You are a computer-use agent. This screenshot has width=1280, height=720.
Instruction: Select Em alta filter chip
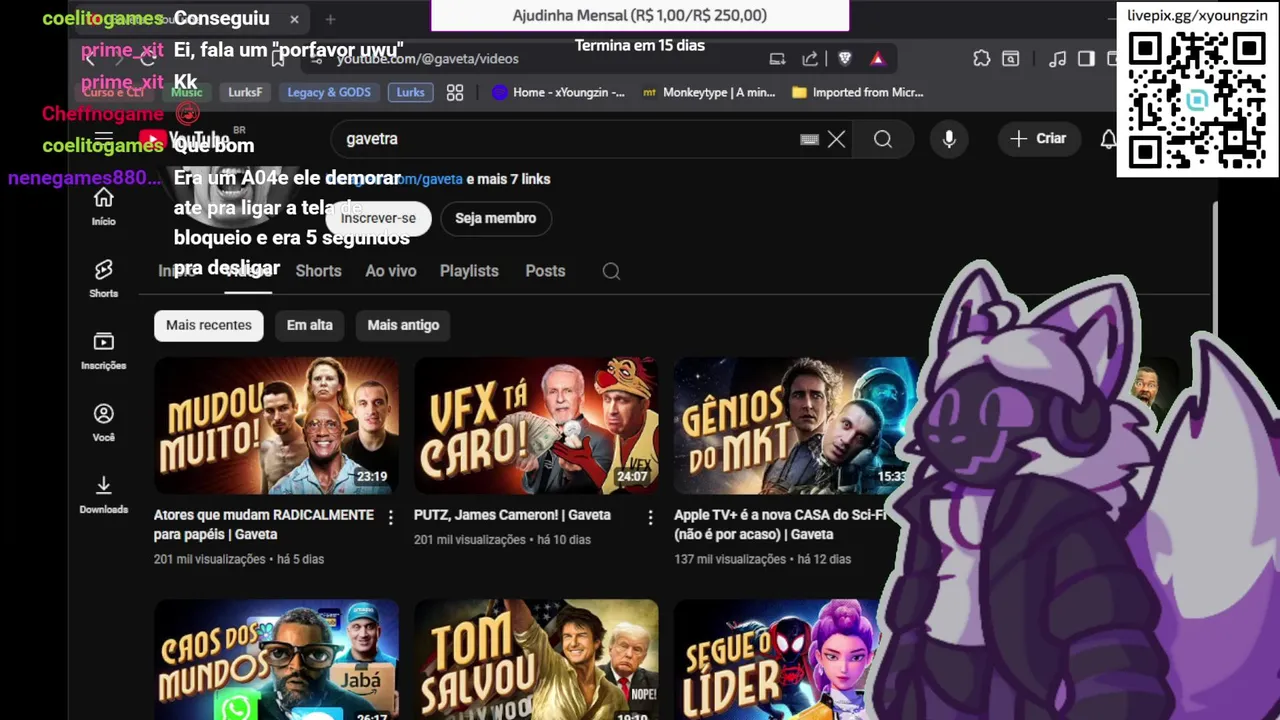(310, 325)
